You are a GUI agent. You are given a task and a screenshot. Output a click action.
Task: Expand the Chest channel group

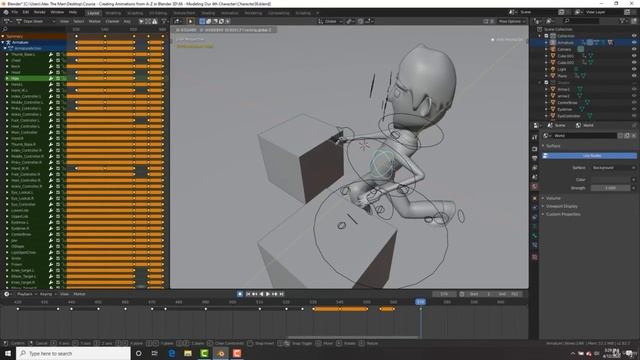(7, 60)
